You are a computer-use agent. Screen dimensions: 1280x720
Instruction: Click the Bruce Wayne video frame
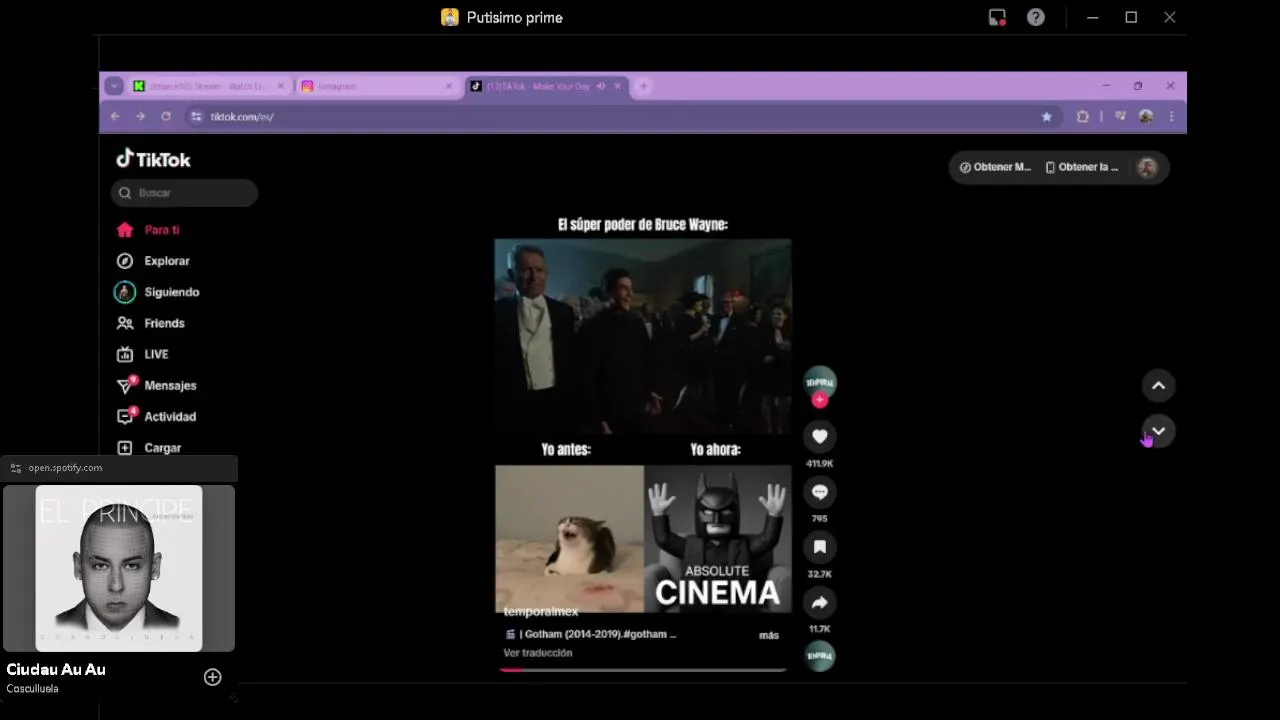click(x=643, y=336)
